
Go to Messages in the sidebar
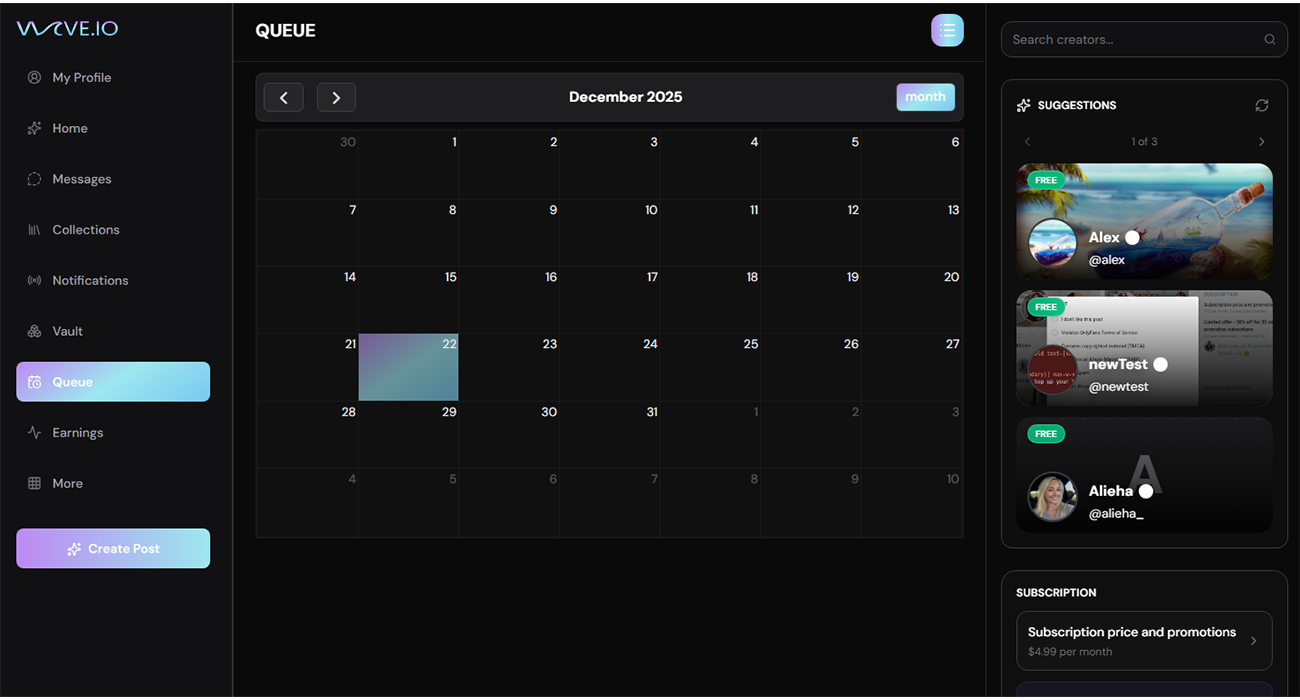pyautogui.click(x=81, y=179)
